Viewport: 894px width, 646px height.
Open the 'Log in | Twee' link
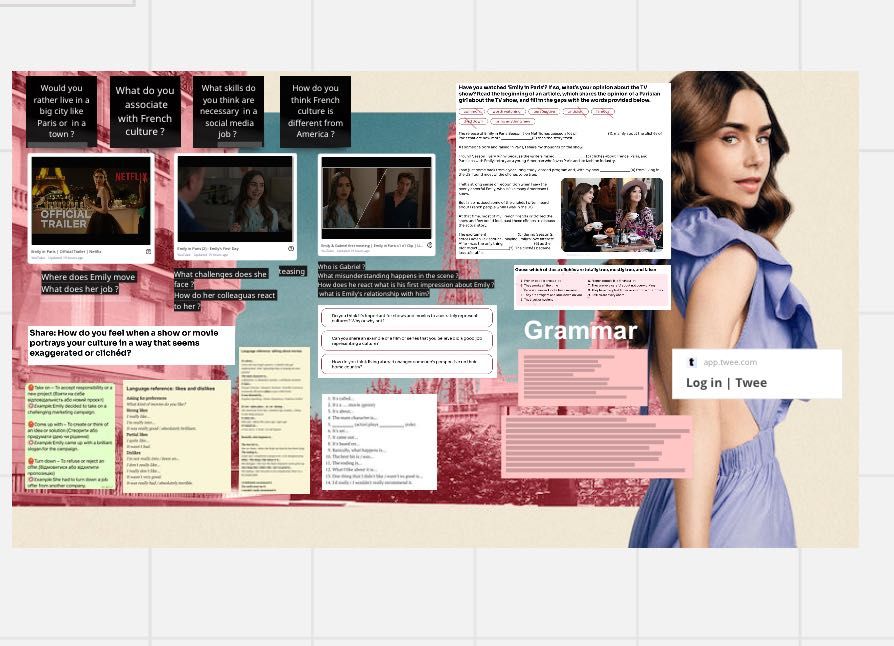(726, 383)
